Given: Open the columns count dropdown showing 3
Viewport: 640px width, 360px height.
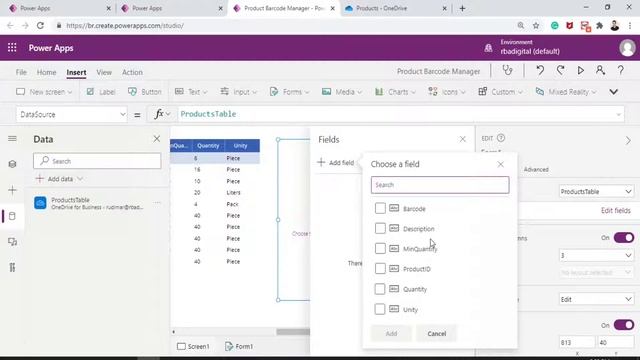Looking at the screenshot, I should 596,256.
